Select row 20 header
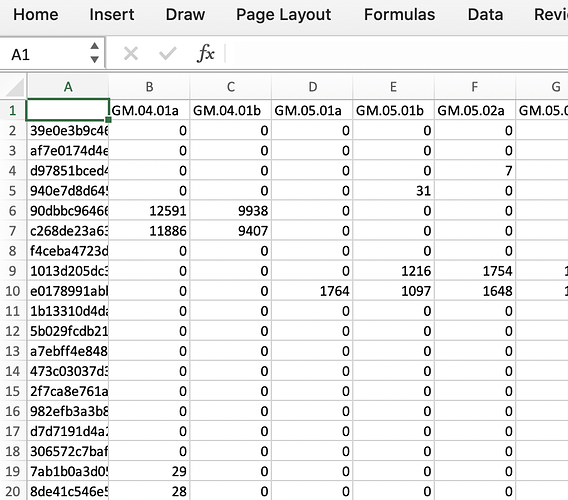 13,491
